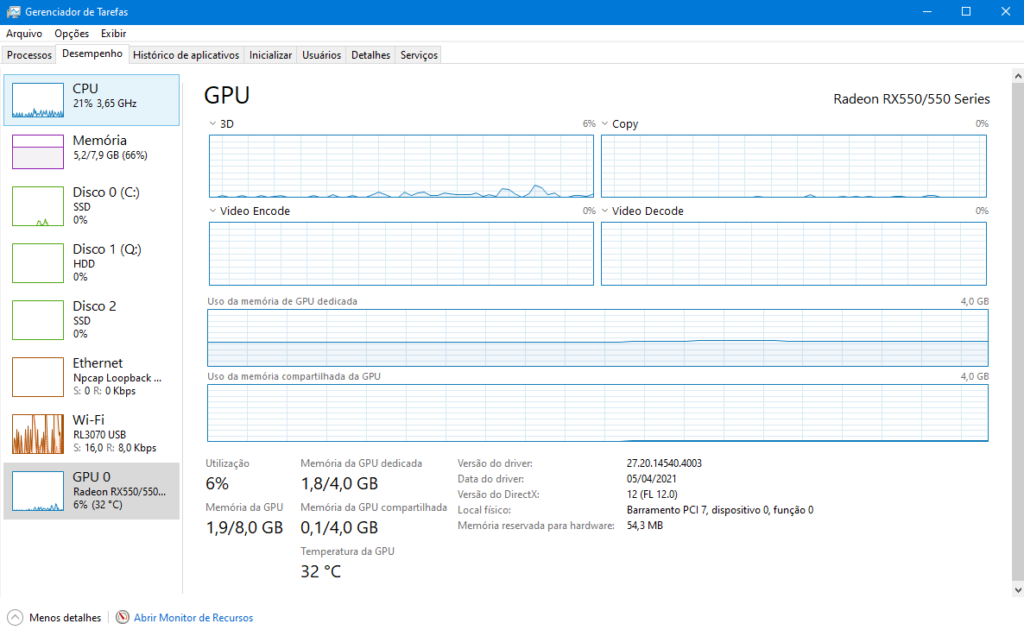Select the GPU 0 Radeon graph icon
The height and width of the screenshot is (630, 1024).
[38, 491]
